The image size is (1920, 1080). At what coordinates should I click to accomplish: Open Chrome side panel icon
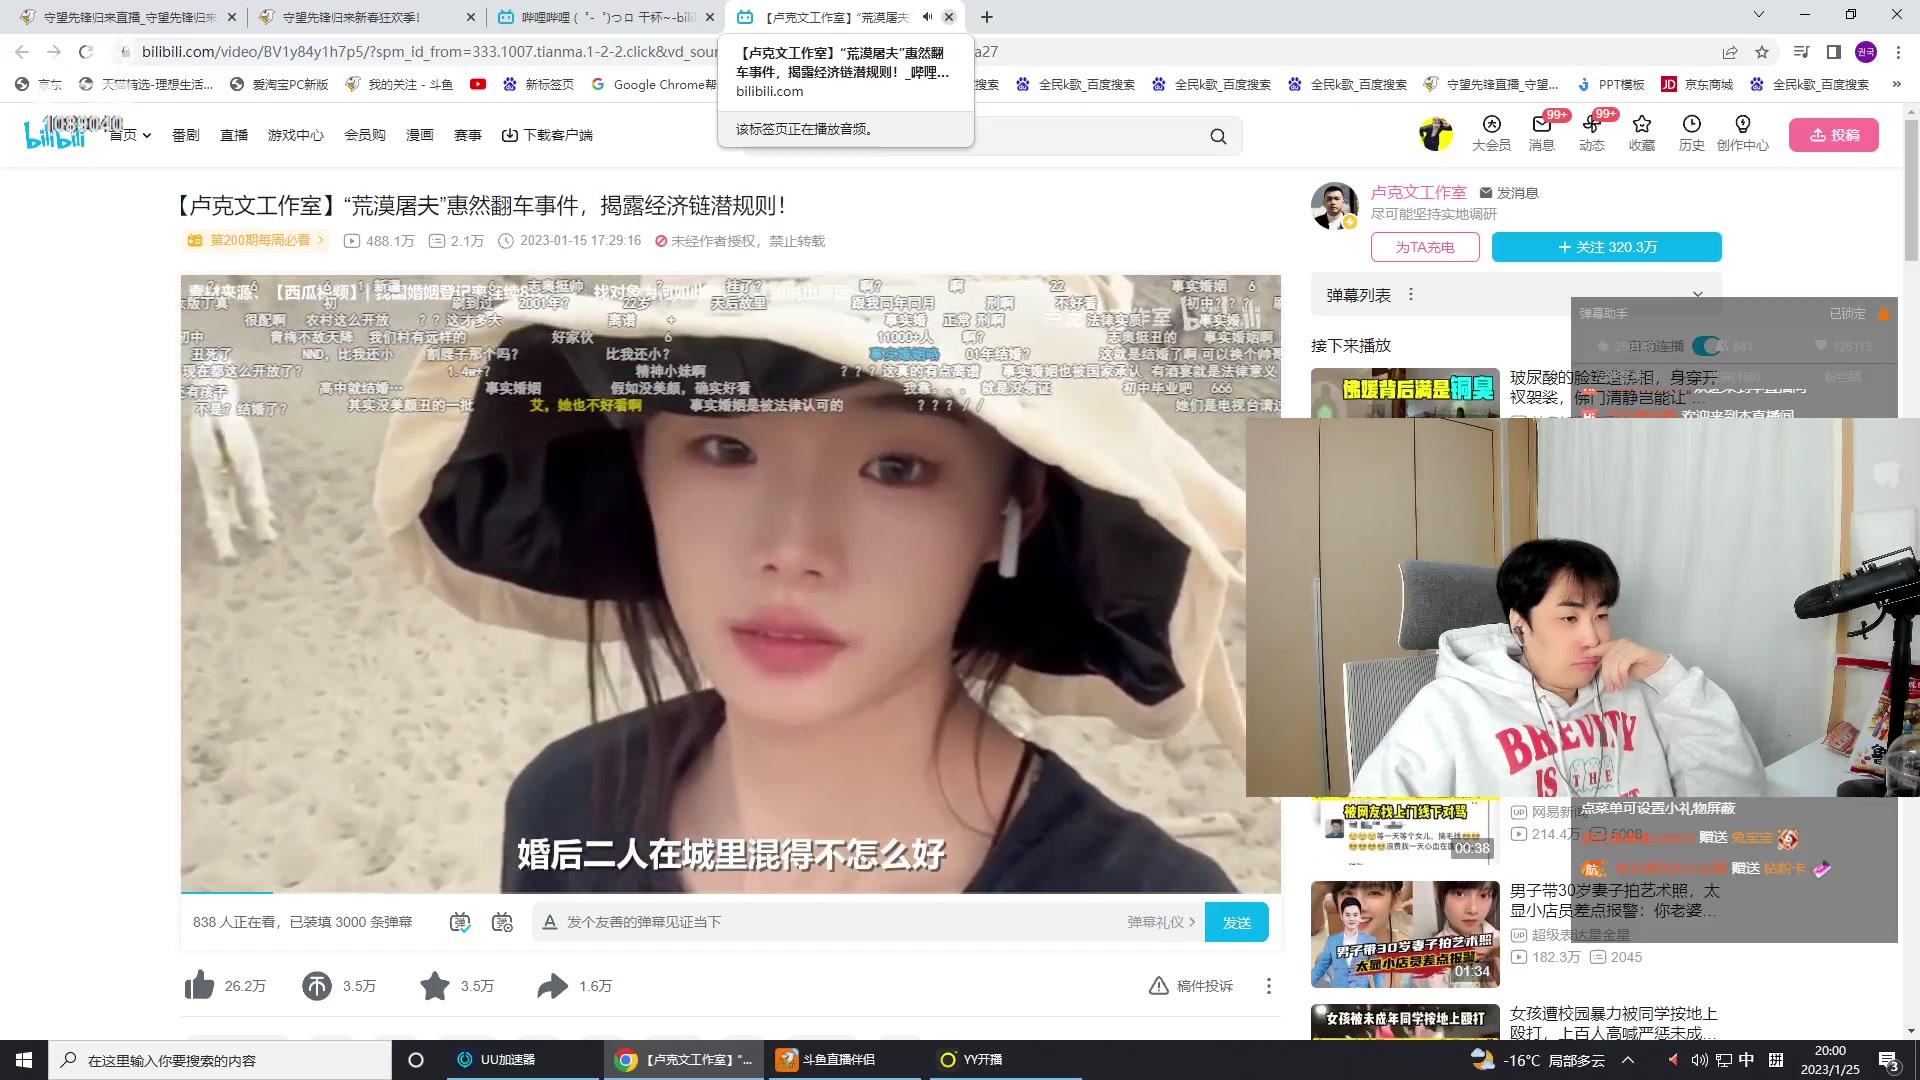click(1833, 52)
